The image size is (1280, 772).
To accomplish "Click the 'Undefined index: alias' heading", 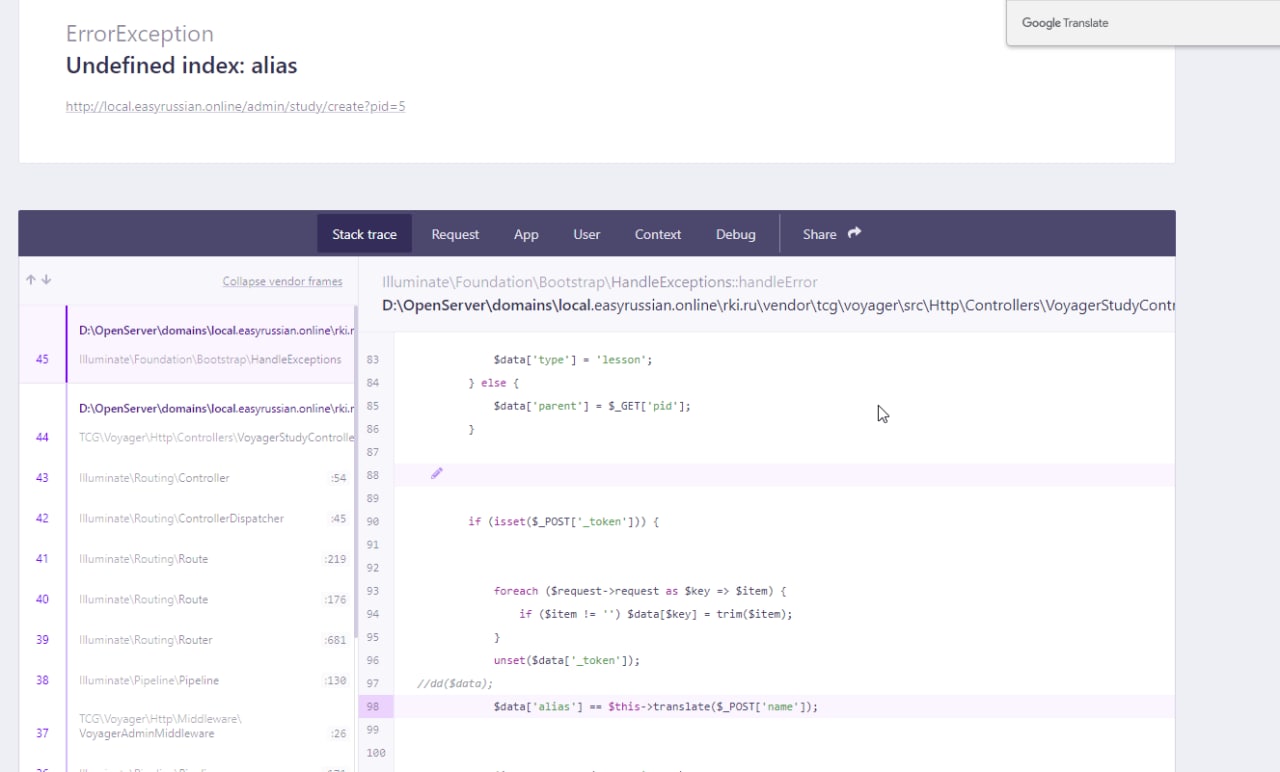I will pyautogui.click(x=181, y=66).
